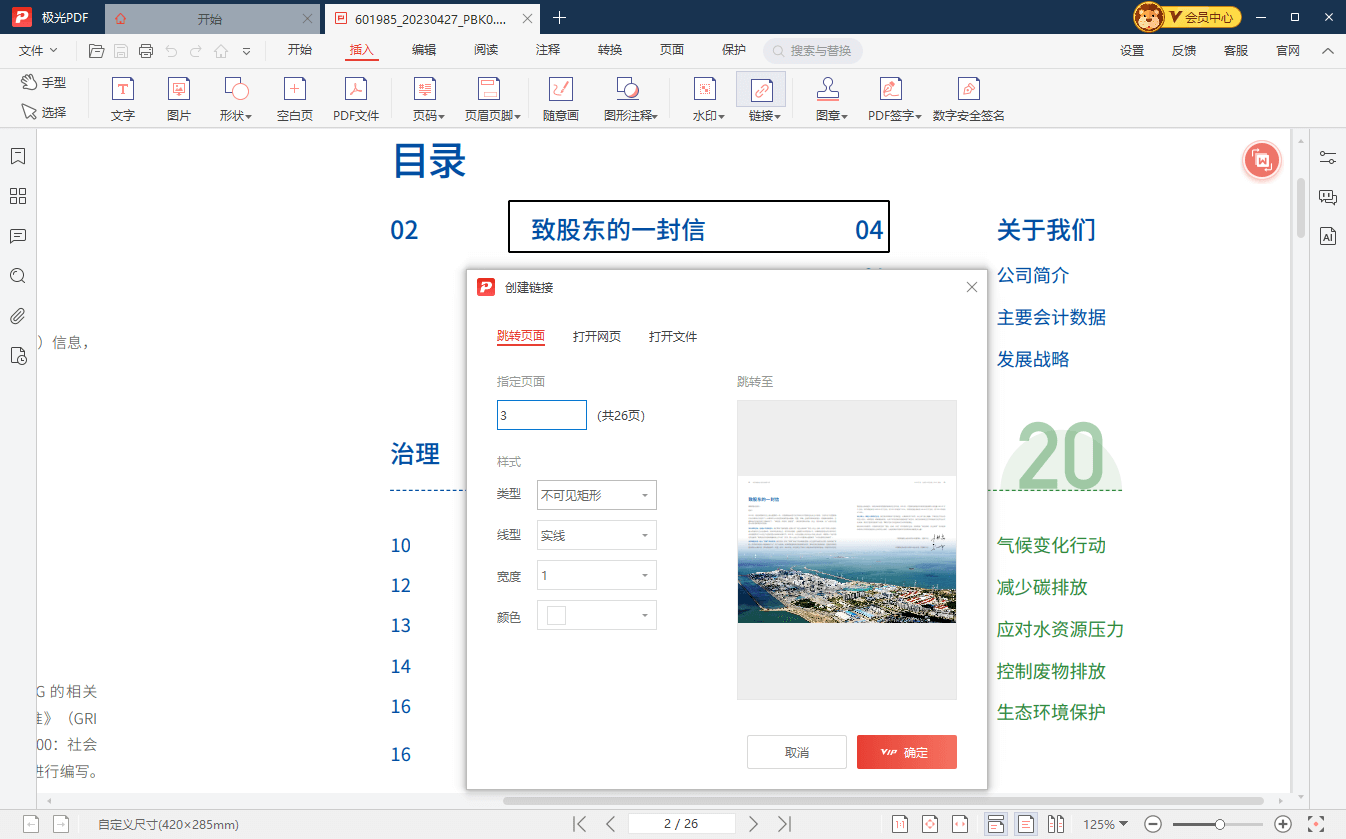Click the AI assistant sidebar icon
Image resolution: width=1346 pixels, height=839 pixels.
[1328, 237]
